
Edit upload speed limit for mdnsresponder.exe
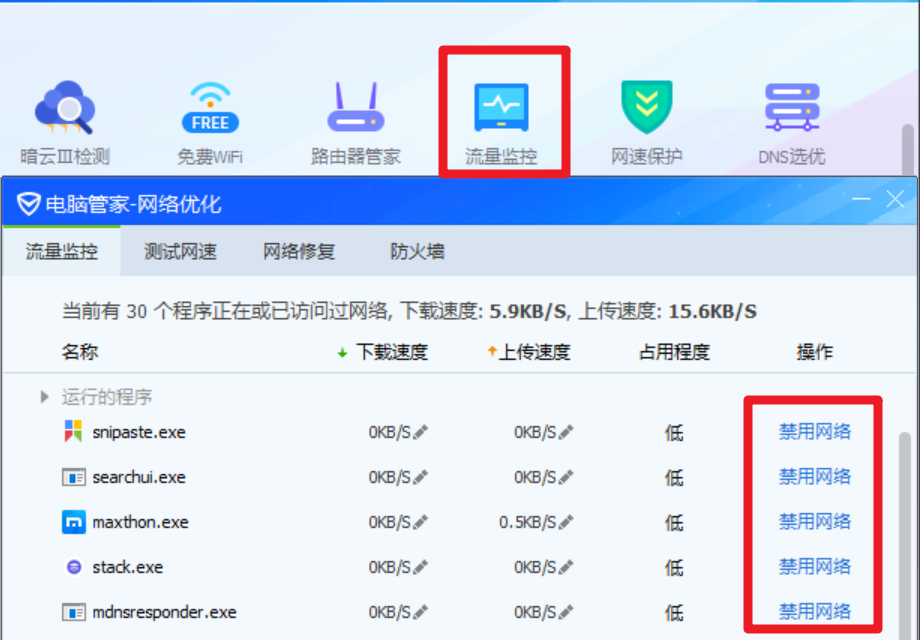point(566,612)
